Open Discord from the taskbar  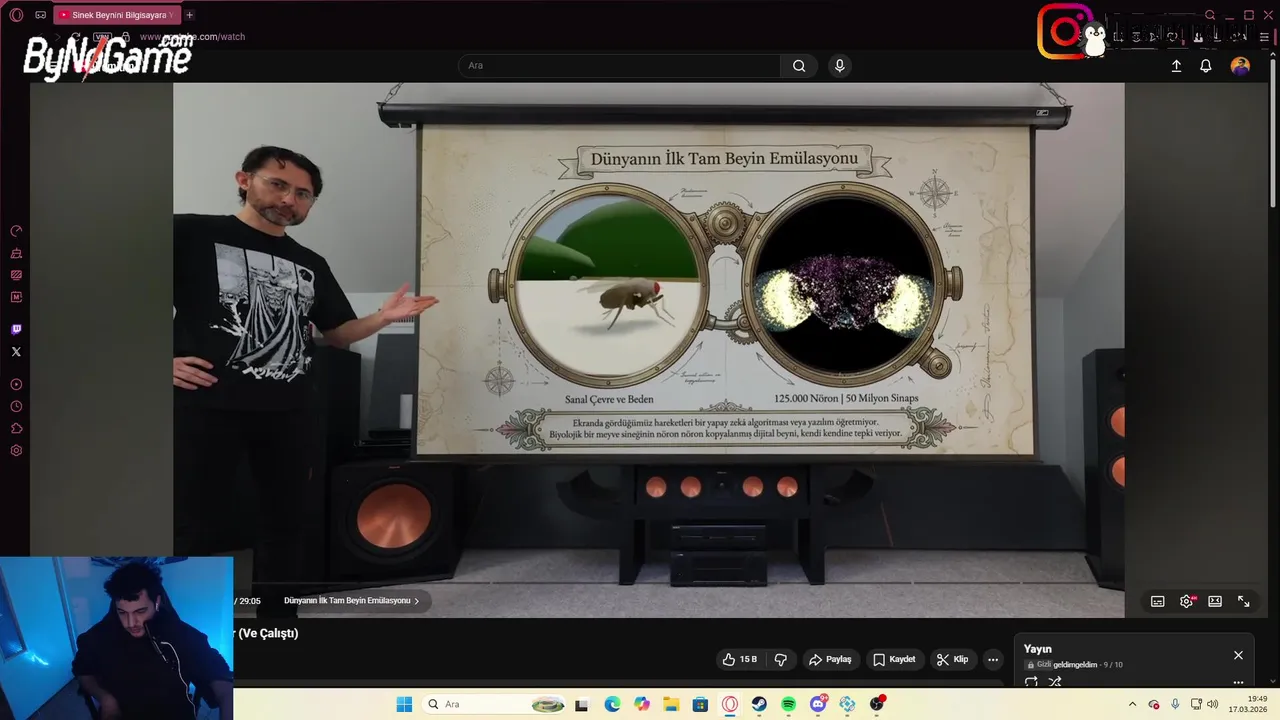pyautogui.click(x=818, y=704)
